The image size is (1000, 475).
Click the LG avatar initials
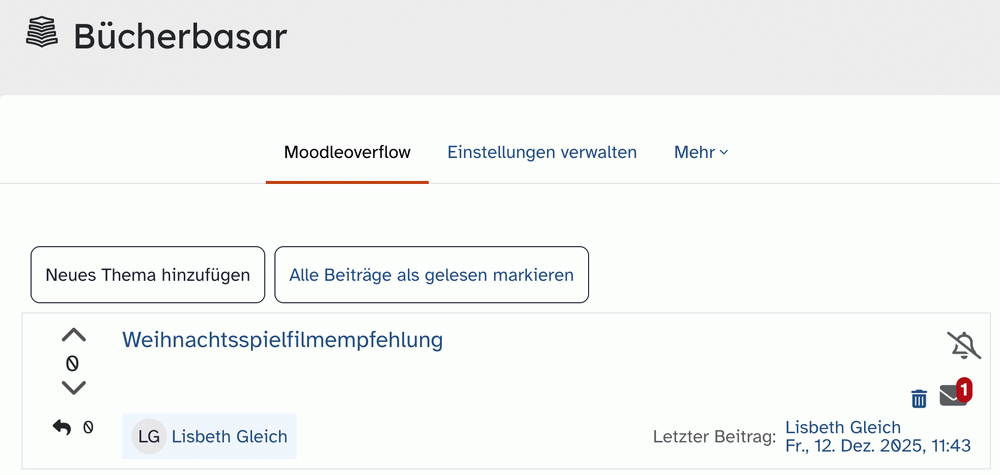pyautogui.click(x=149, y=436)
